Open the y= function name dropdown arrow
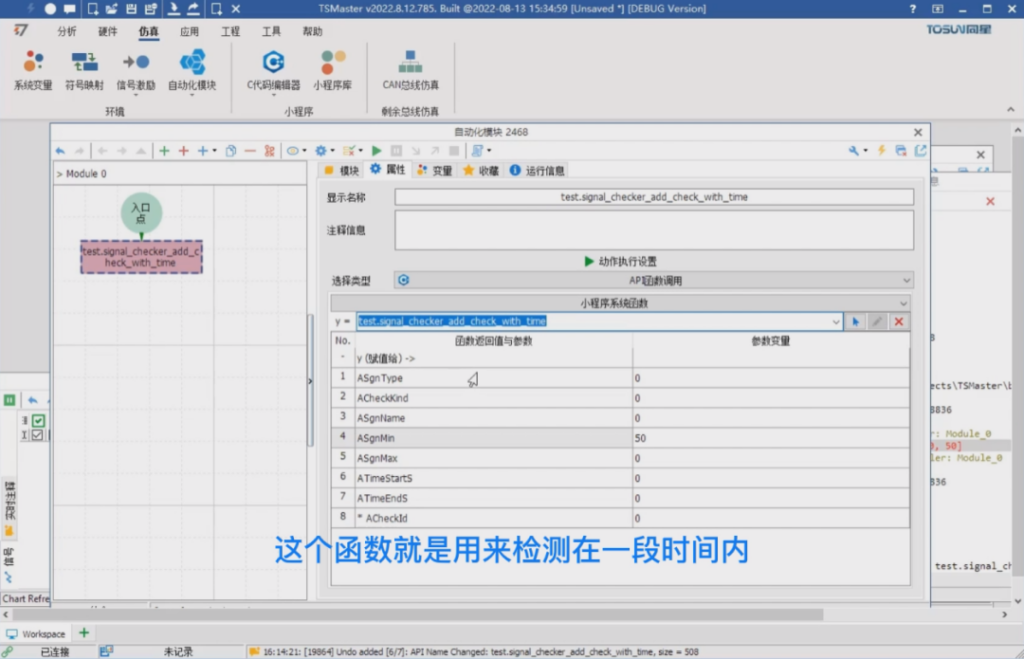This screenshot has height=659, width=1024. [x=836, y=321]
